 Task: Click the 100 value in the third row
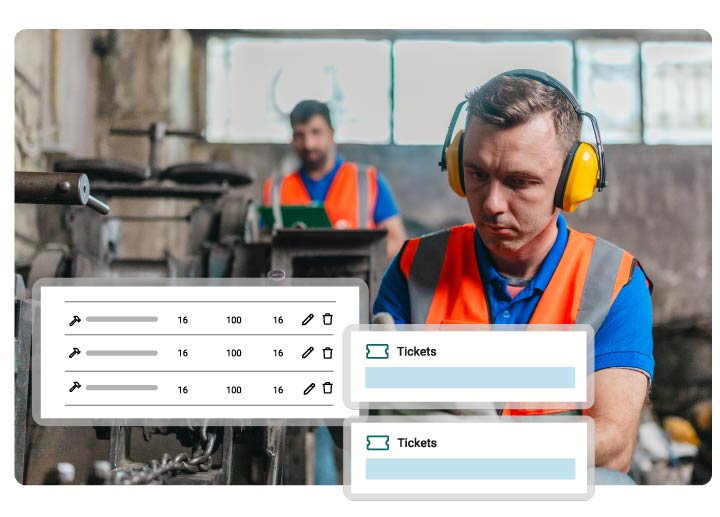pyautogui.click(x=234, y=390)
